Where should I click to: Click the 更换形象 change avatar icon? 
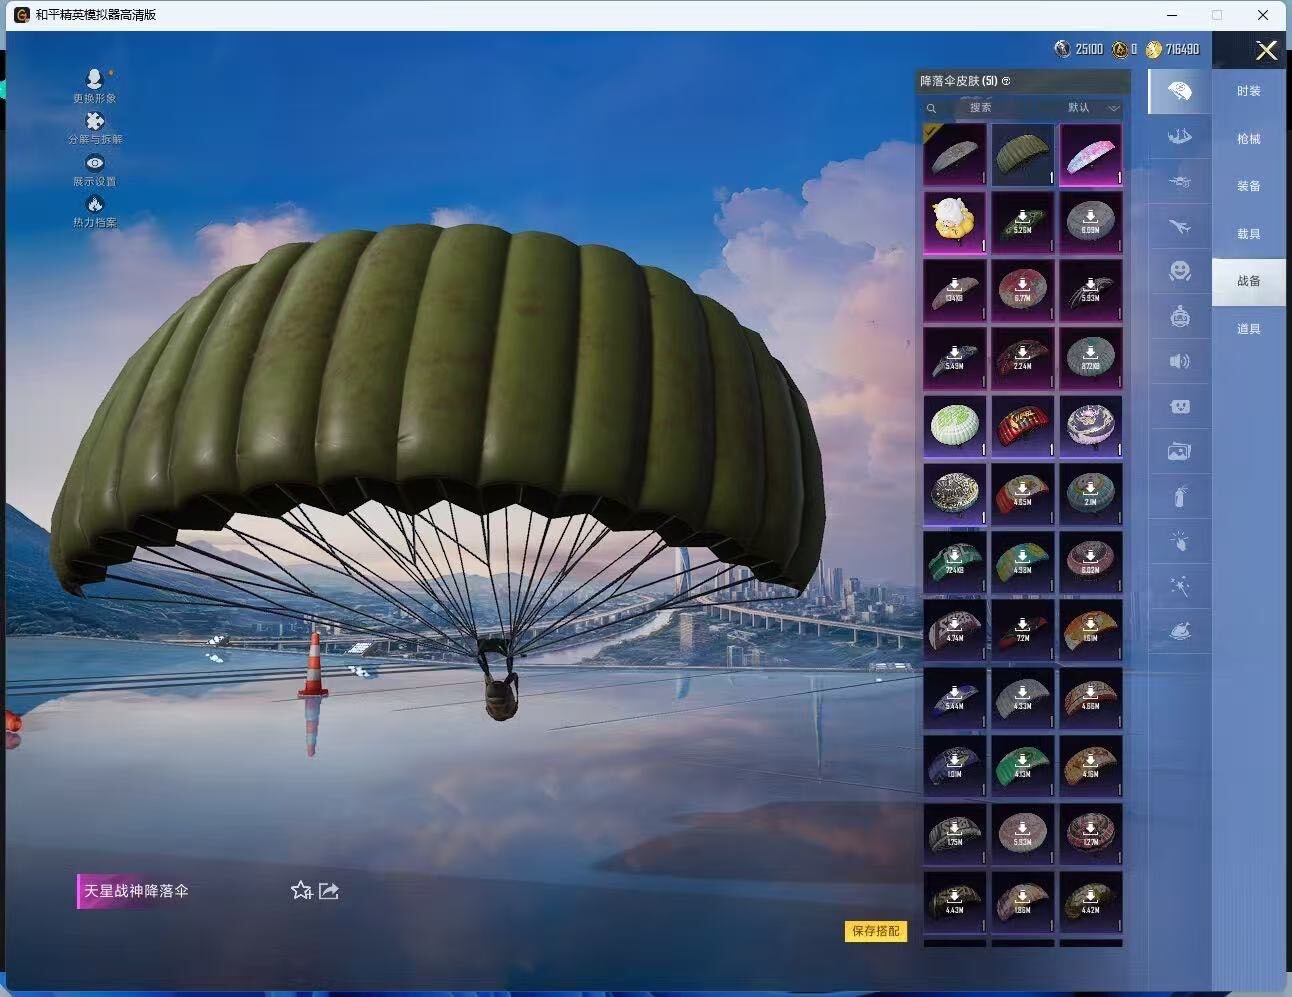click(x=94, y=80)
